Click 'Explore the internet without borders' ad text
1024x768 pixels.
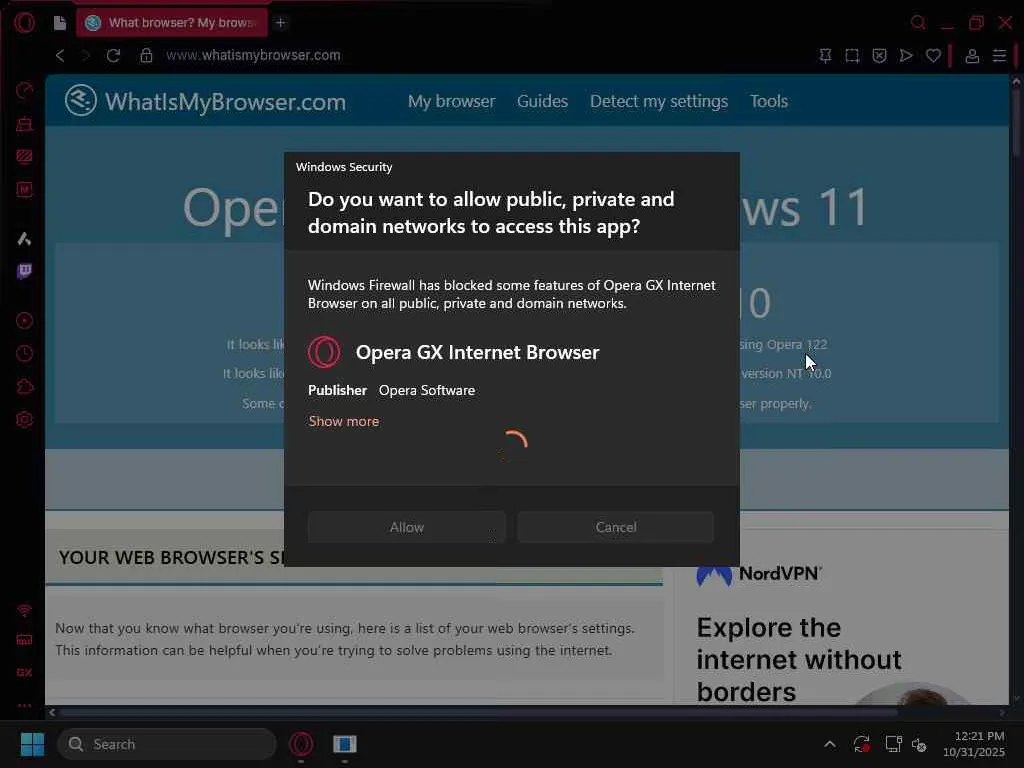click(799, 660)
